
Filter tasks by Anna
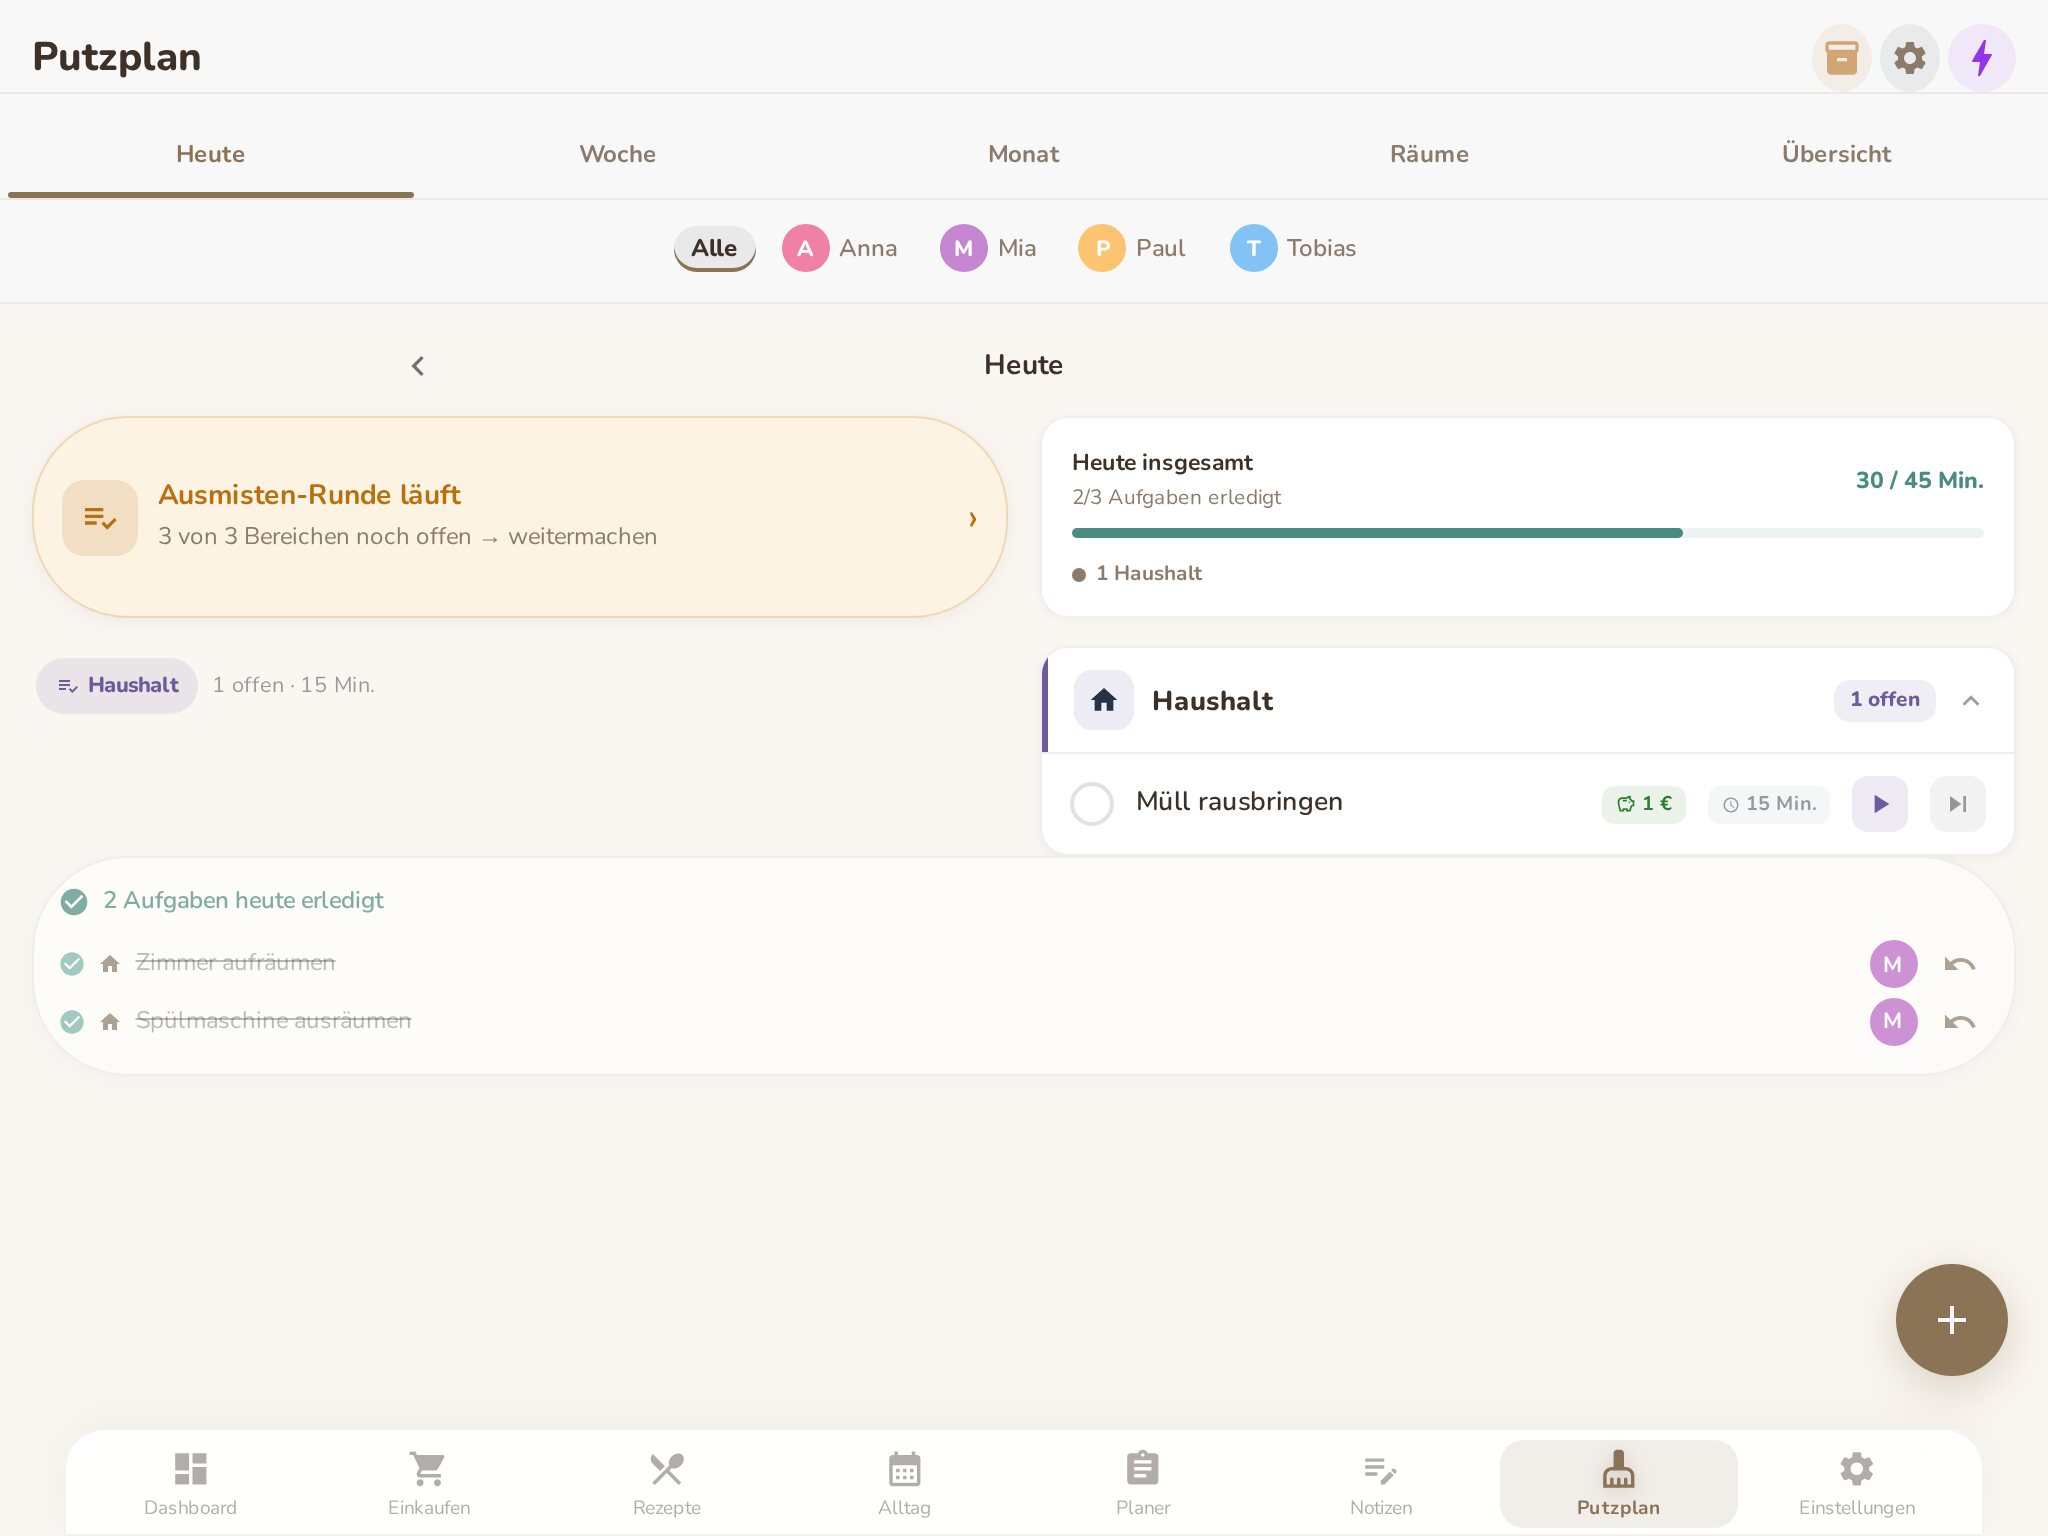pyautogui.click(x=840, y=248)
